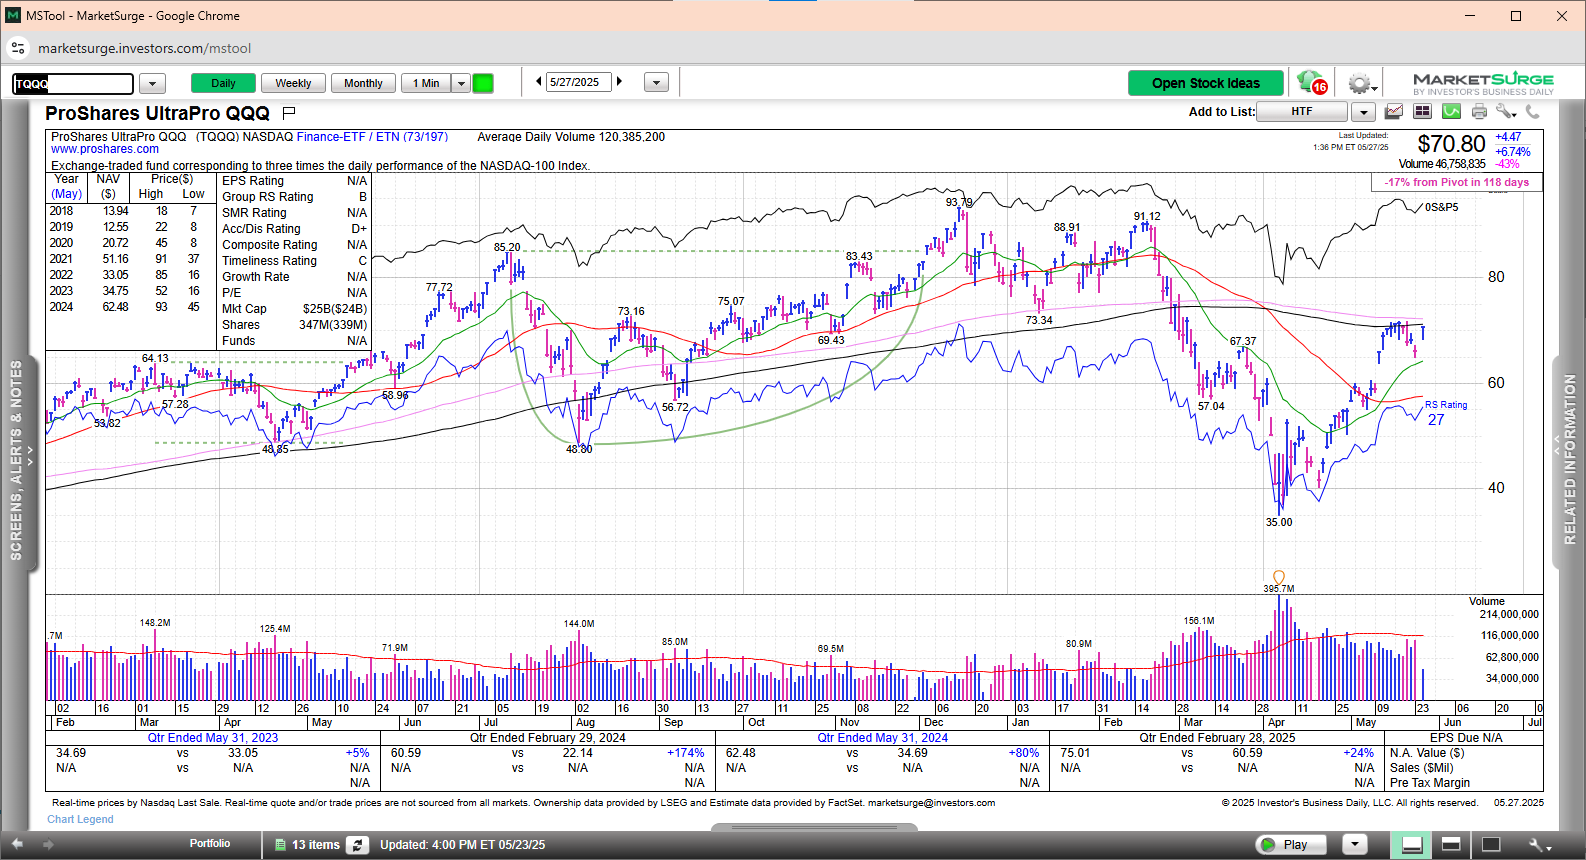Switch the chart to the Daily timeframe
The image size is (1586, 860).
[223, 83]
